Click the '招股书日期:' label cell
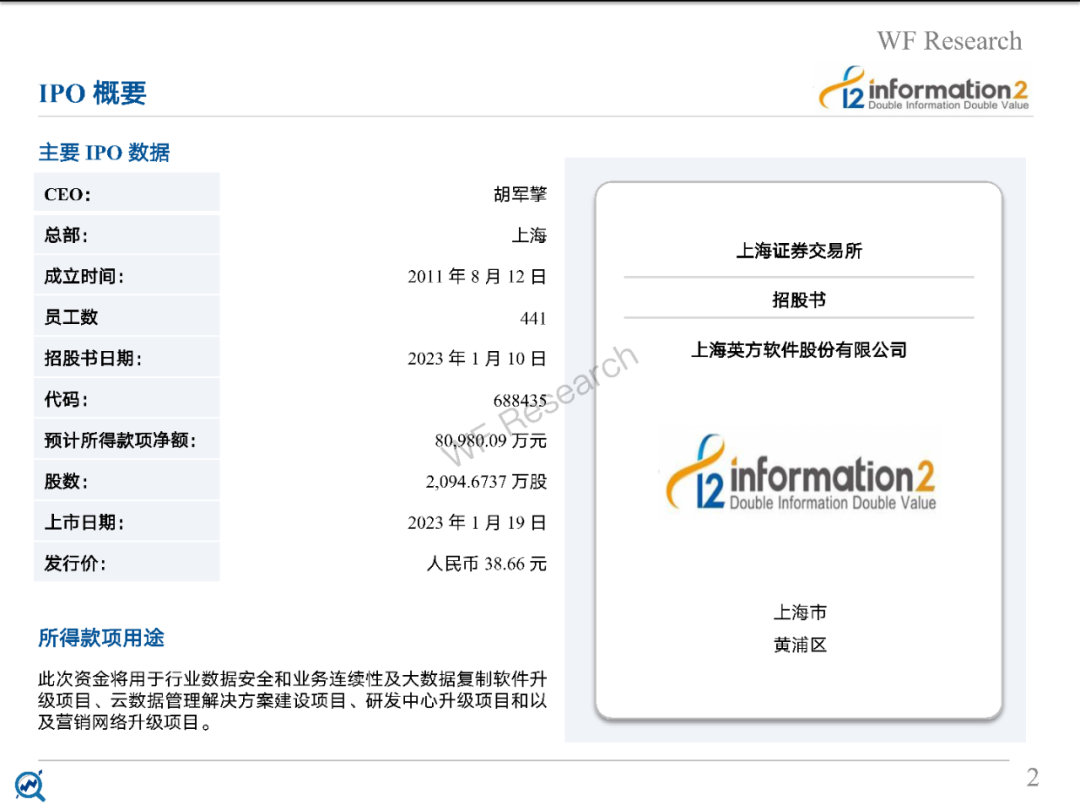This screenshot has width=1080, height=810. tap(127, 357)
